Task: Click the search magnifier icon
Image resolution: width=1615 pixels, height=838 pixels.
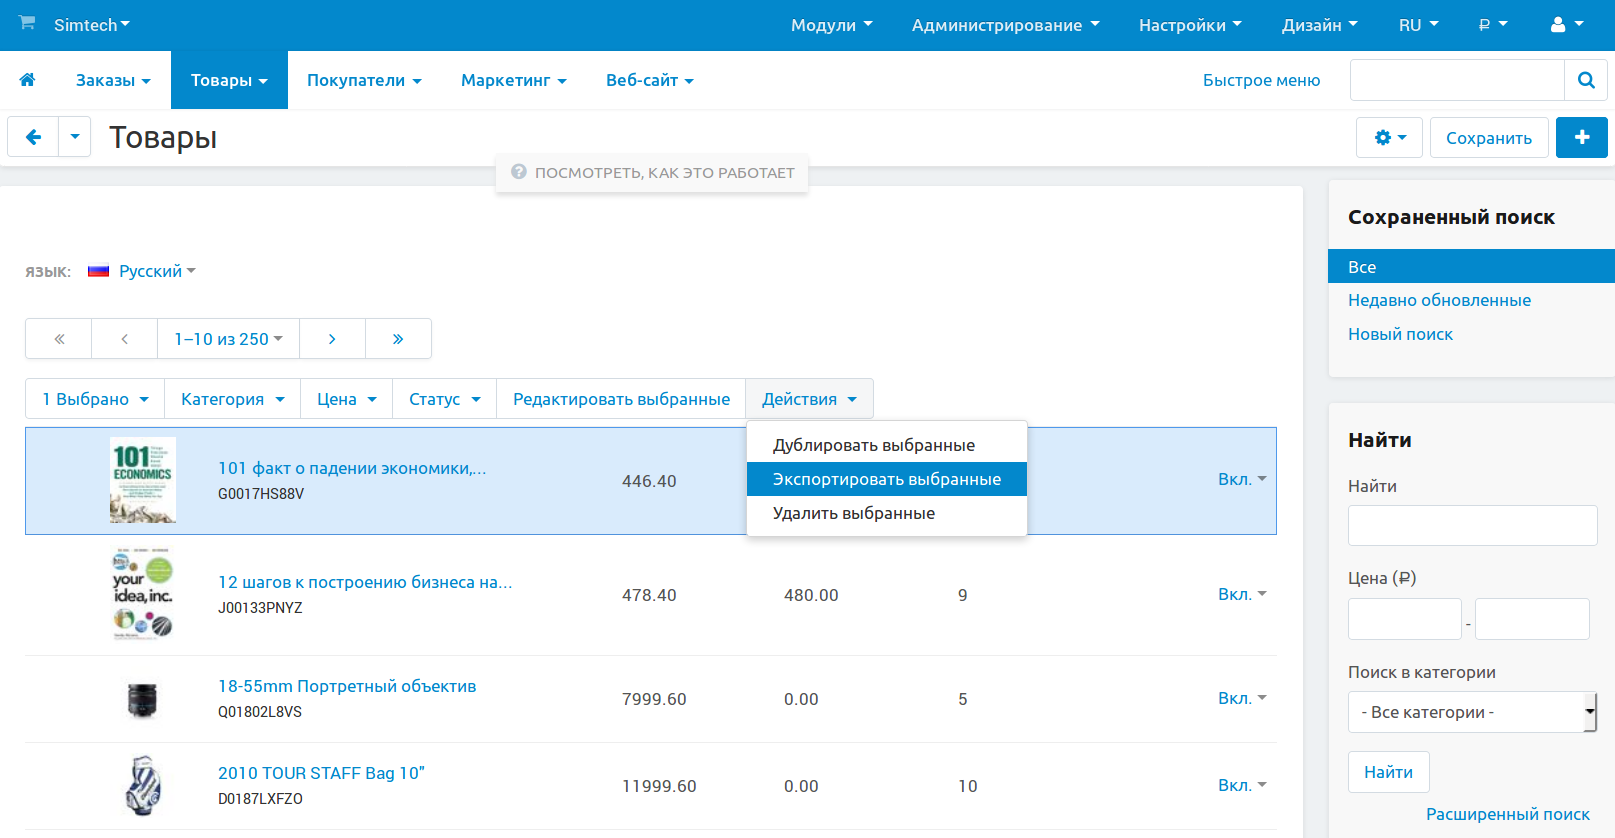Action: point(1585,80)
